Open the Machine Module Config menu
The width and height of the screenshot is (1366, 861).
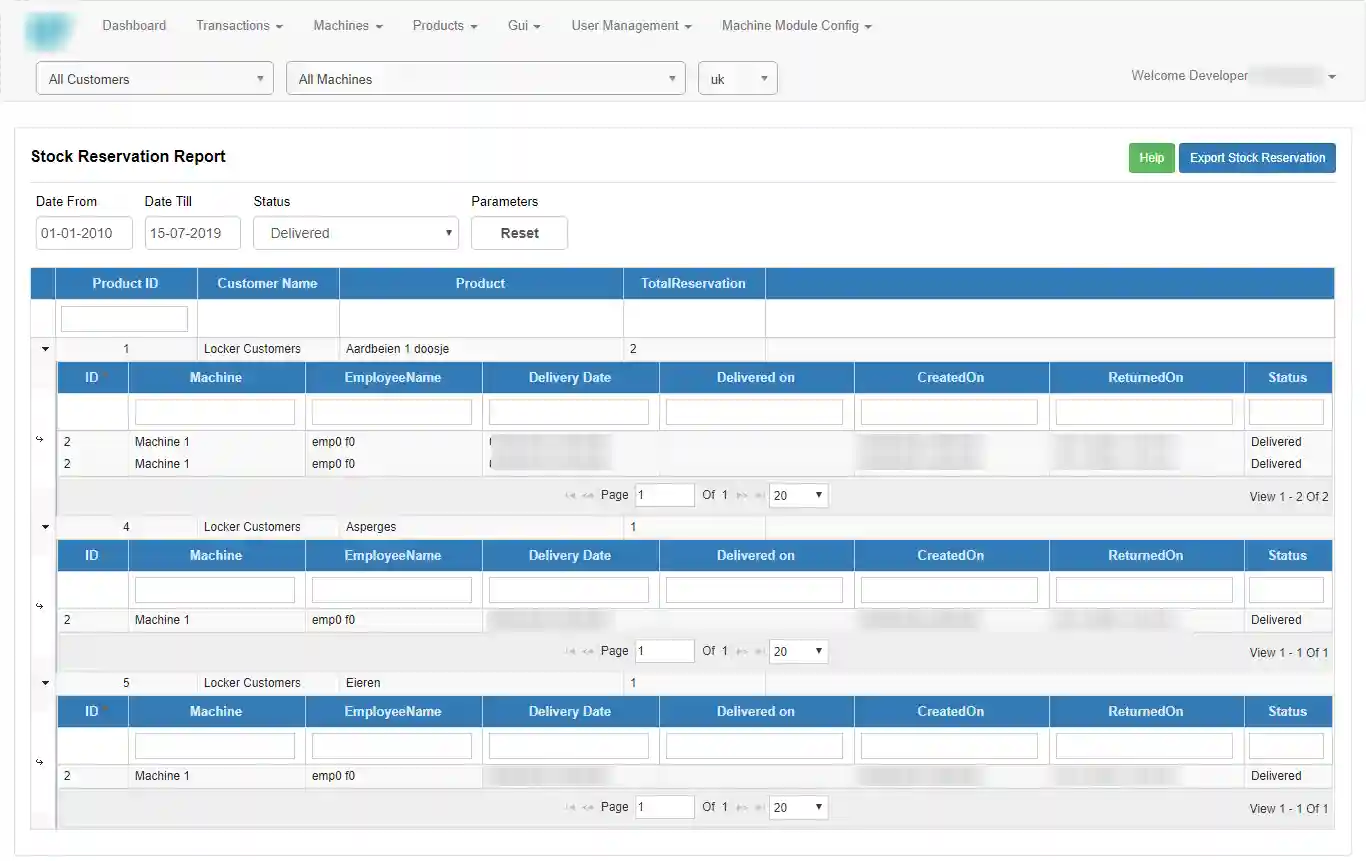(x=796, y=26)
